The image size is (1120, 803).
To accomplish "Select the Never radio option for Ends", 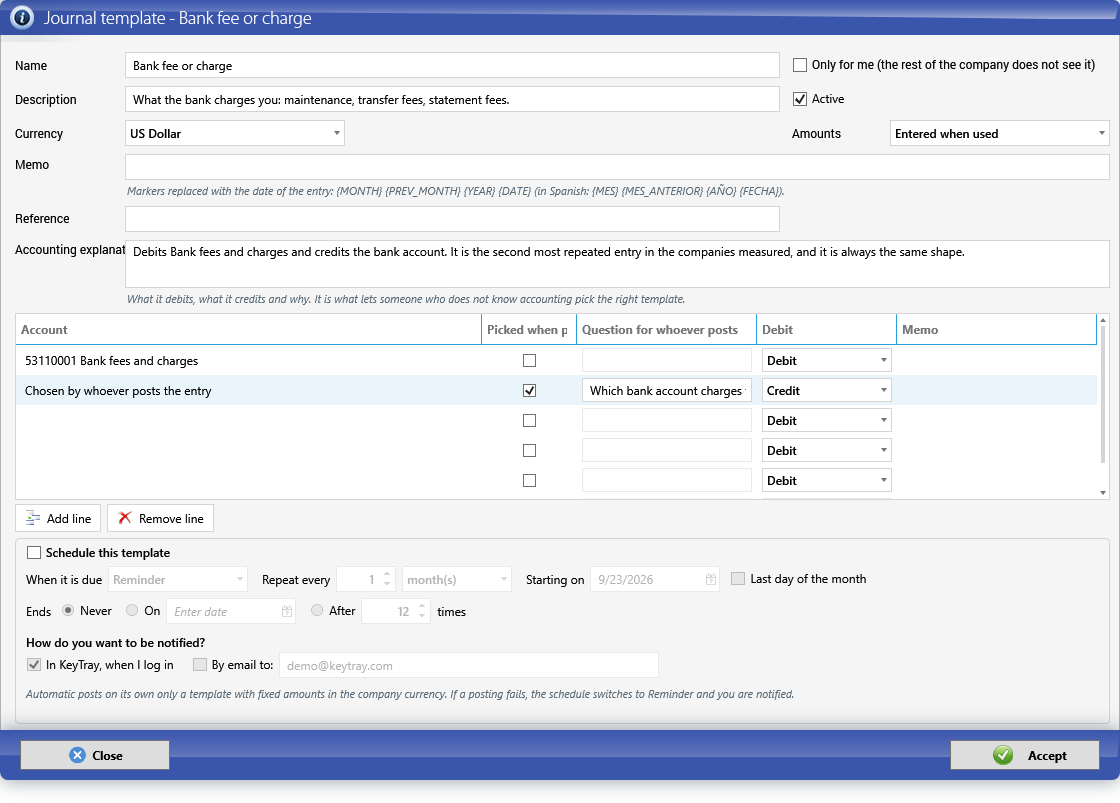I will (x=69, y=611).
